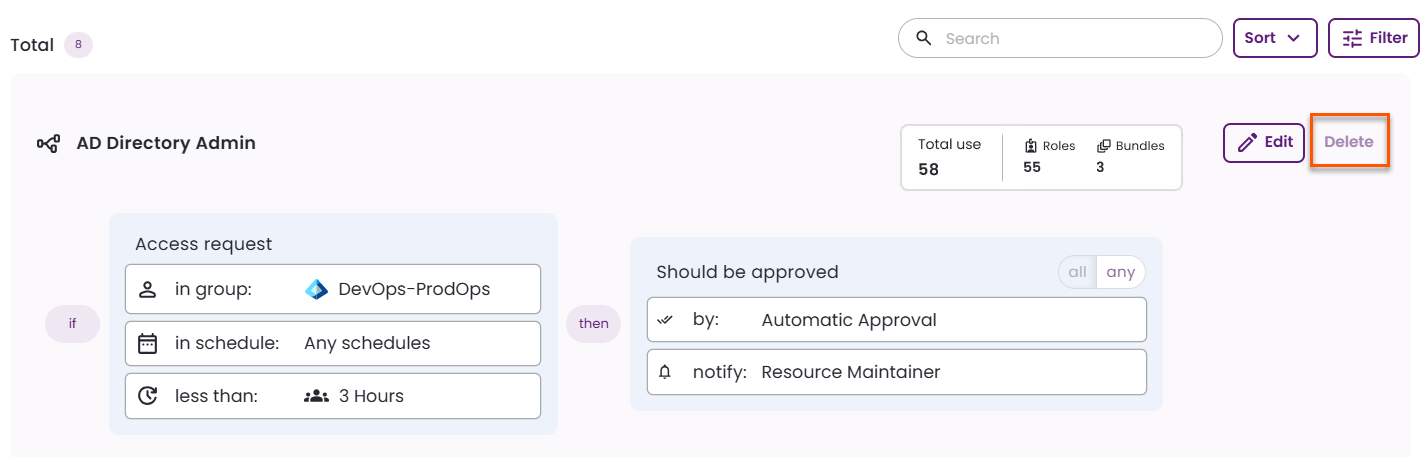Viewport: 1428px width, 457px height.
Task: Select the Resource Maintainer notify row
Action: (896, 372)
